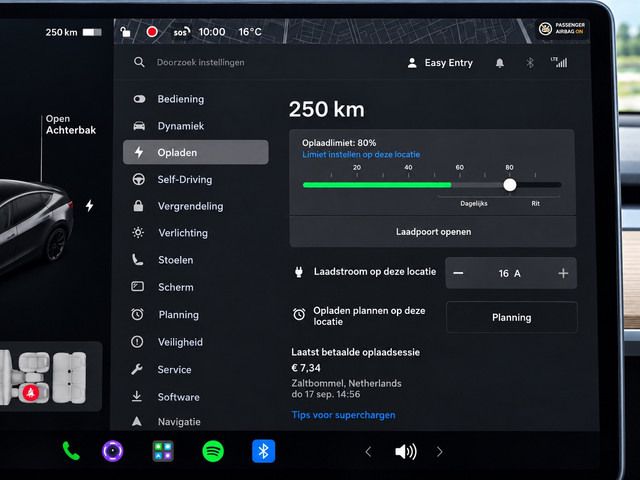Tap the passenger airbag indicator
The width and height of the screenshot is (640, 480).
(562, 28)
